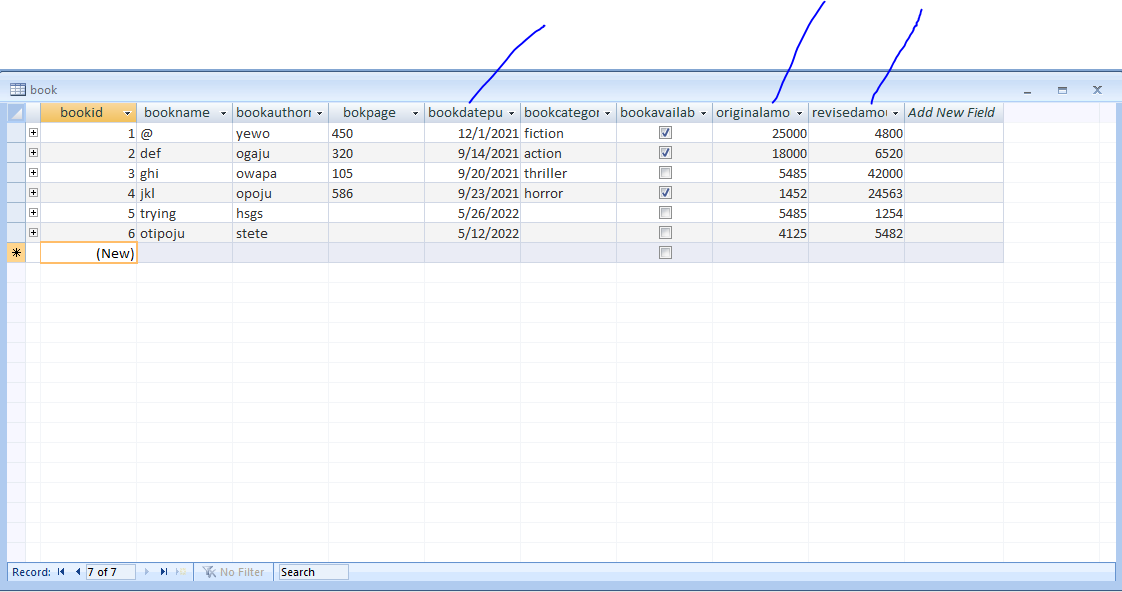Image resolution: width=1122 pixels, height=592 pixels.
Task: Expand subdatasheet for otipoju row
Action: pyautogui.click(x=33, y=233)
